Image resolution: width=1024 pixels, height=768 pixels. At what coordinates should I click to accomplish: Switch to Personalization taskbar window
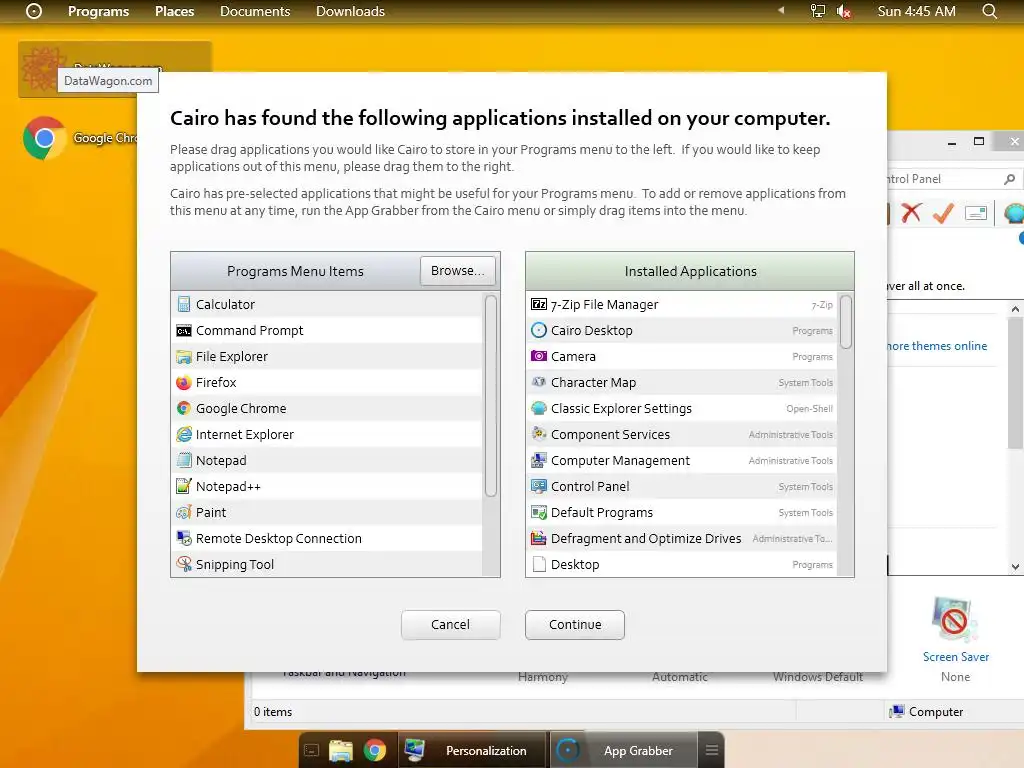pyautogui.click(x=472, y=750)
